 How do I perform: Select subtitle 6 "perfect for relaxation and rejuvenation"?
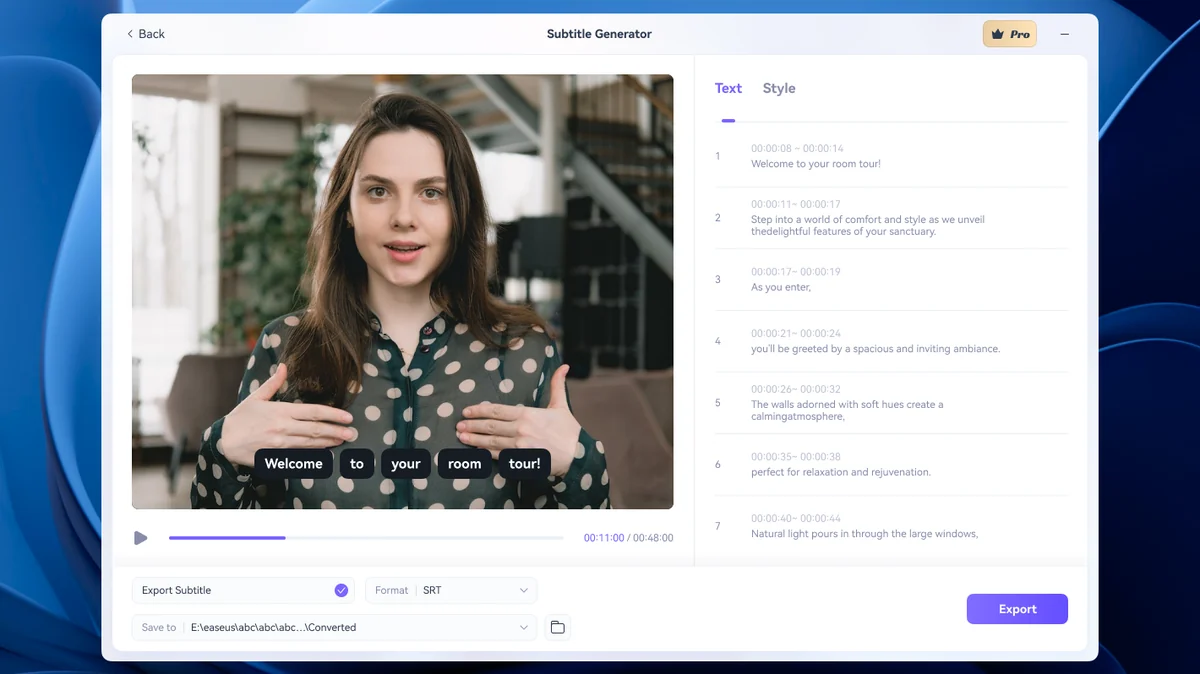(x=841, y=472)
